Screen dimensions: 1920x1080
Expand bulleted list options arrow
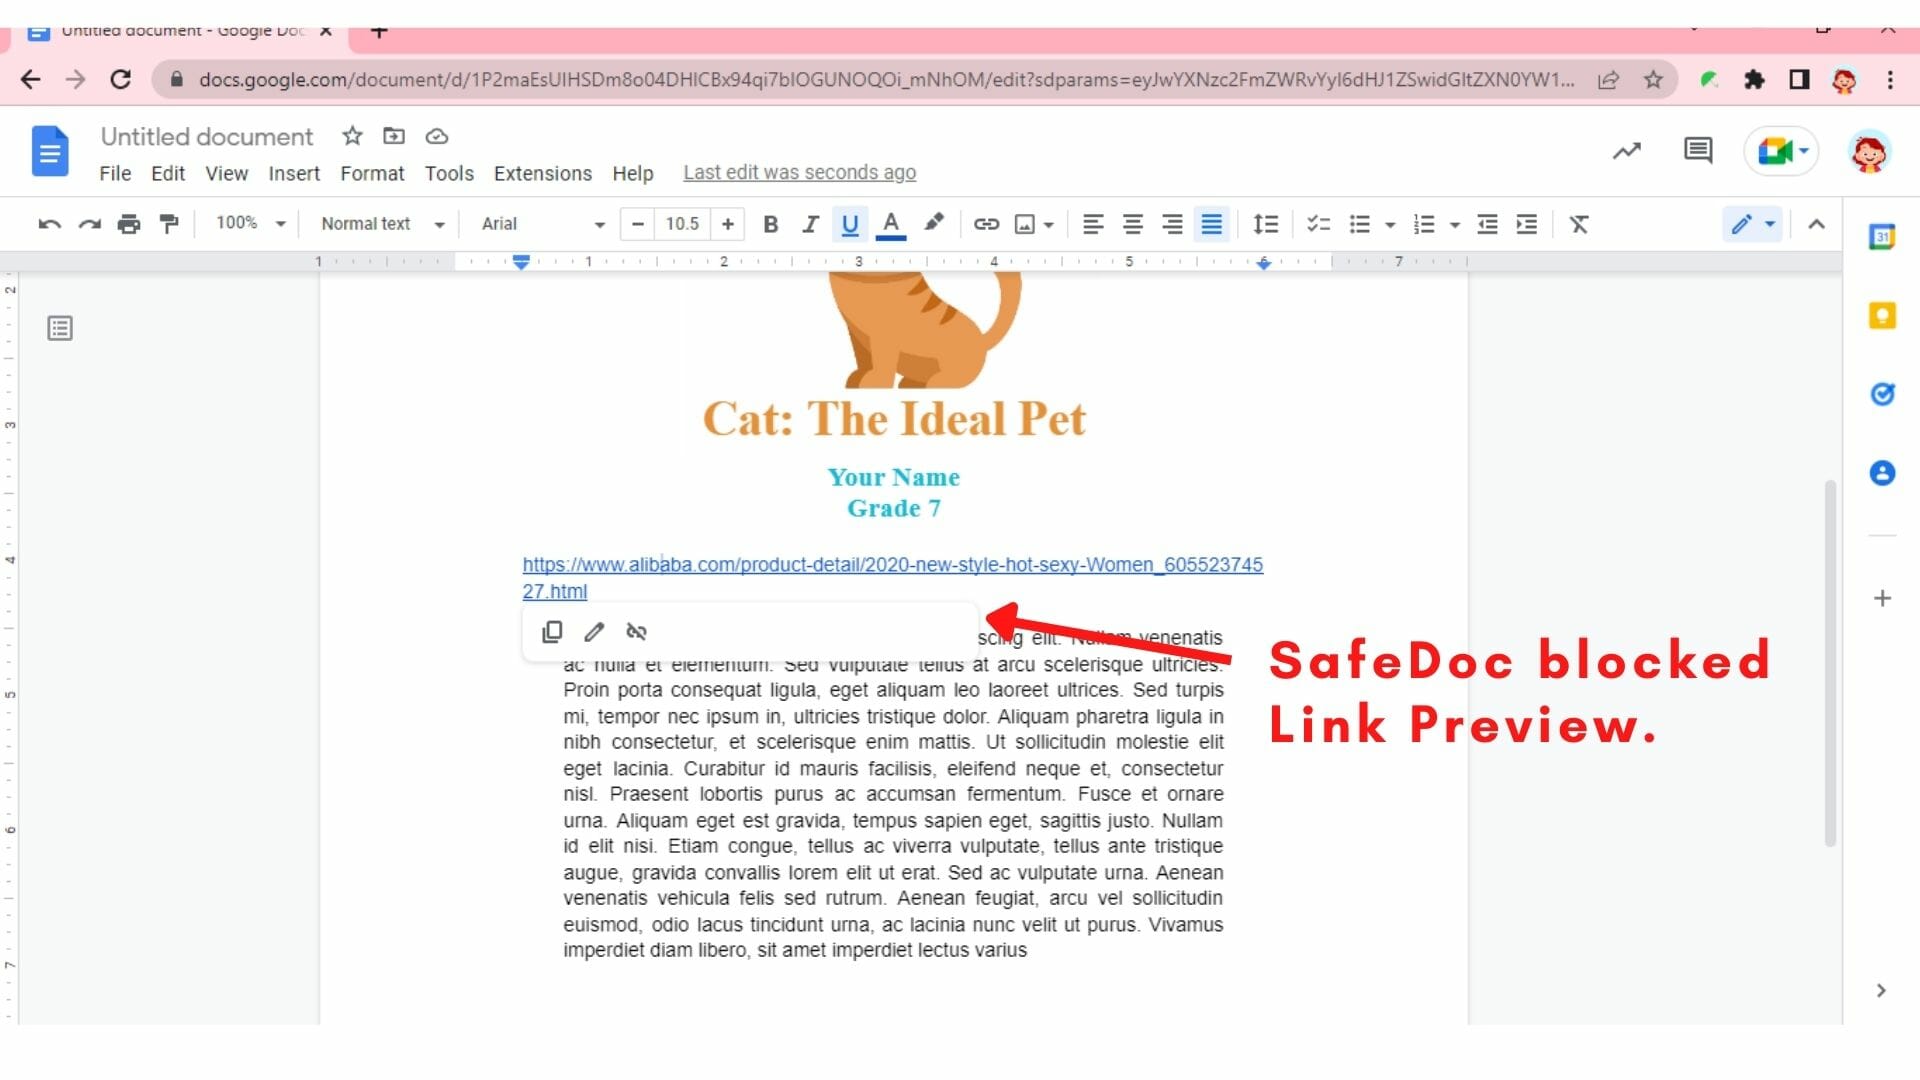click(1390, 225)
